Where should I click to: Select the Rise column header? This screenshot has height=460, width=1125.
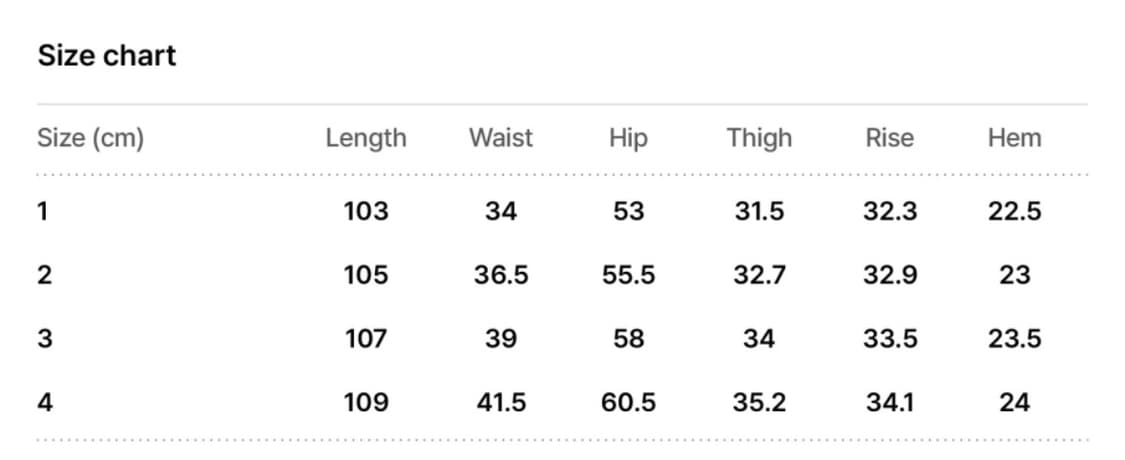[x=889, y=138]
